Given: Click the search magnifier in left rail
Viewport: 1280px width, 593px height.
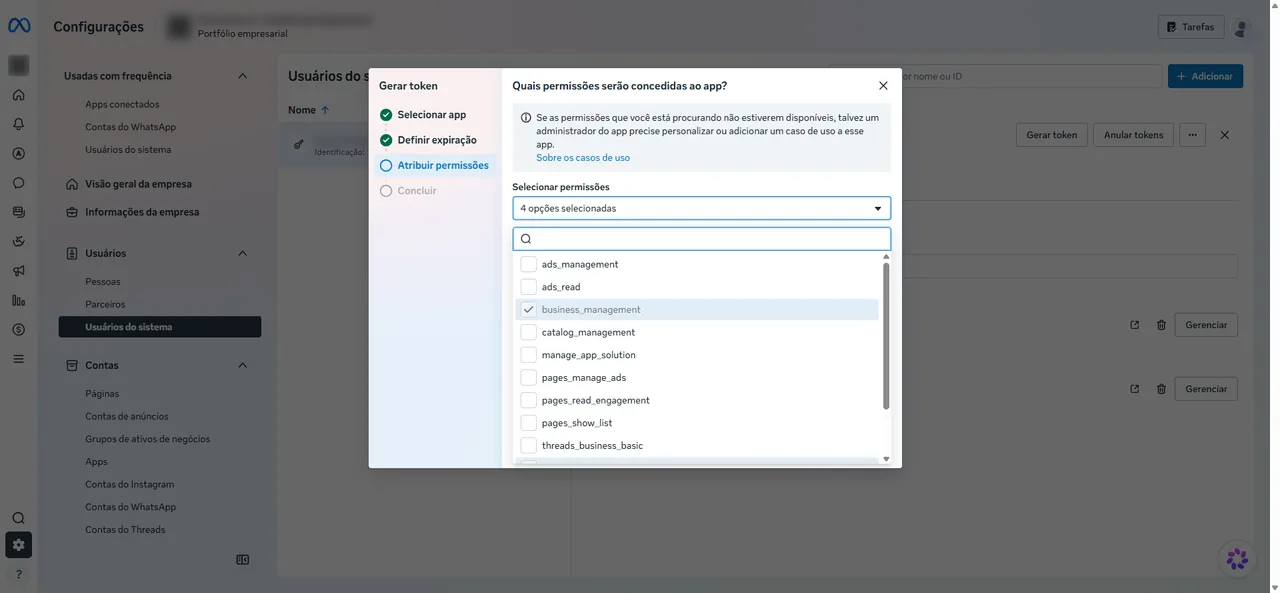Looking at the screenshot, I should coord(18,518).
